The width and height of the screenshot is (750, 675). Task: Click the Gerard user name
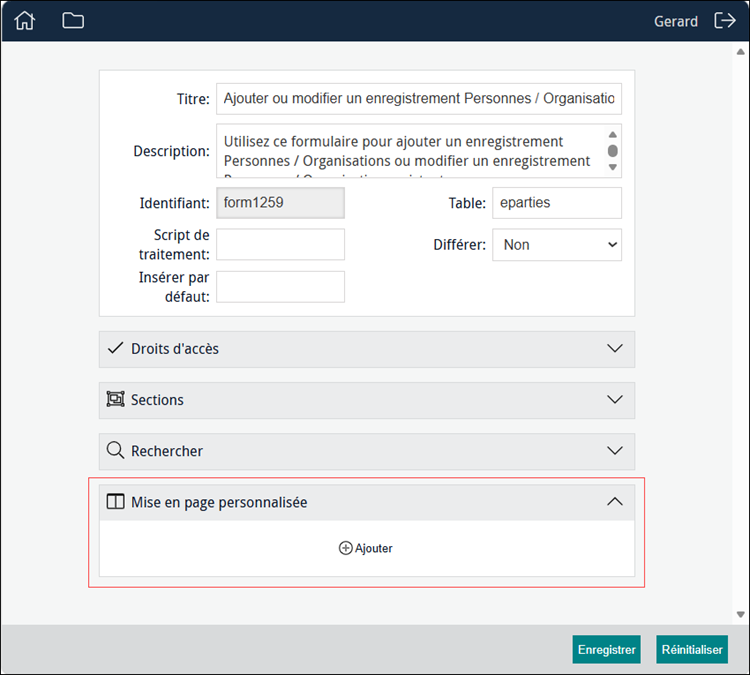(x=675, y=22)
